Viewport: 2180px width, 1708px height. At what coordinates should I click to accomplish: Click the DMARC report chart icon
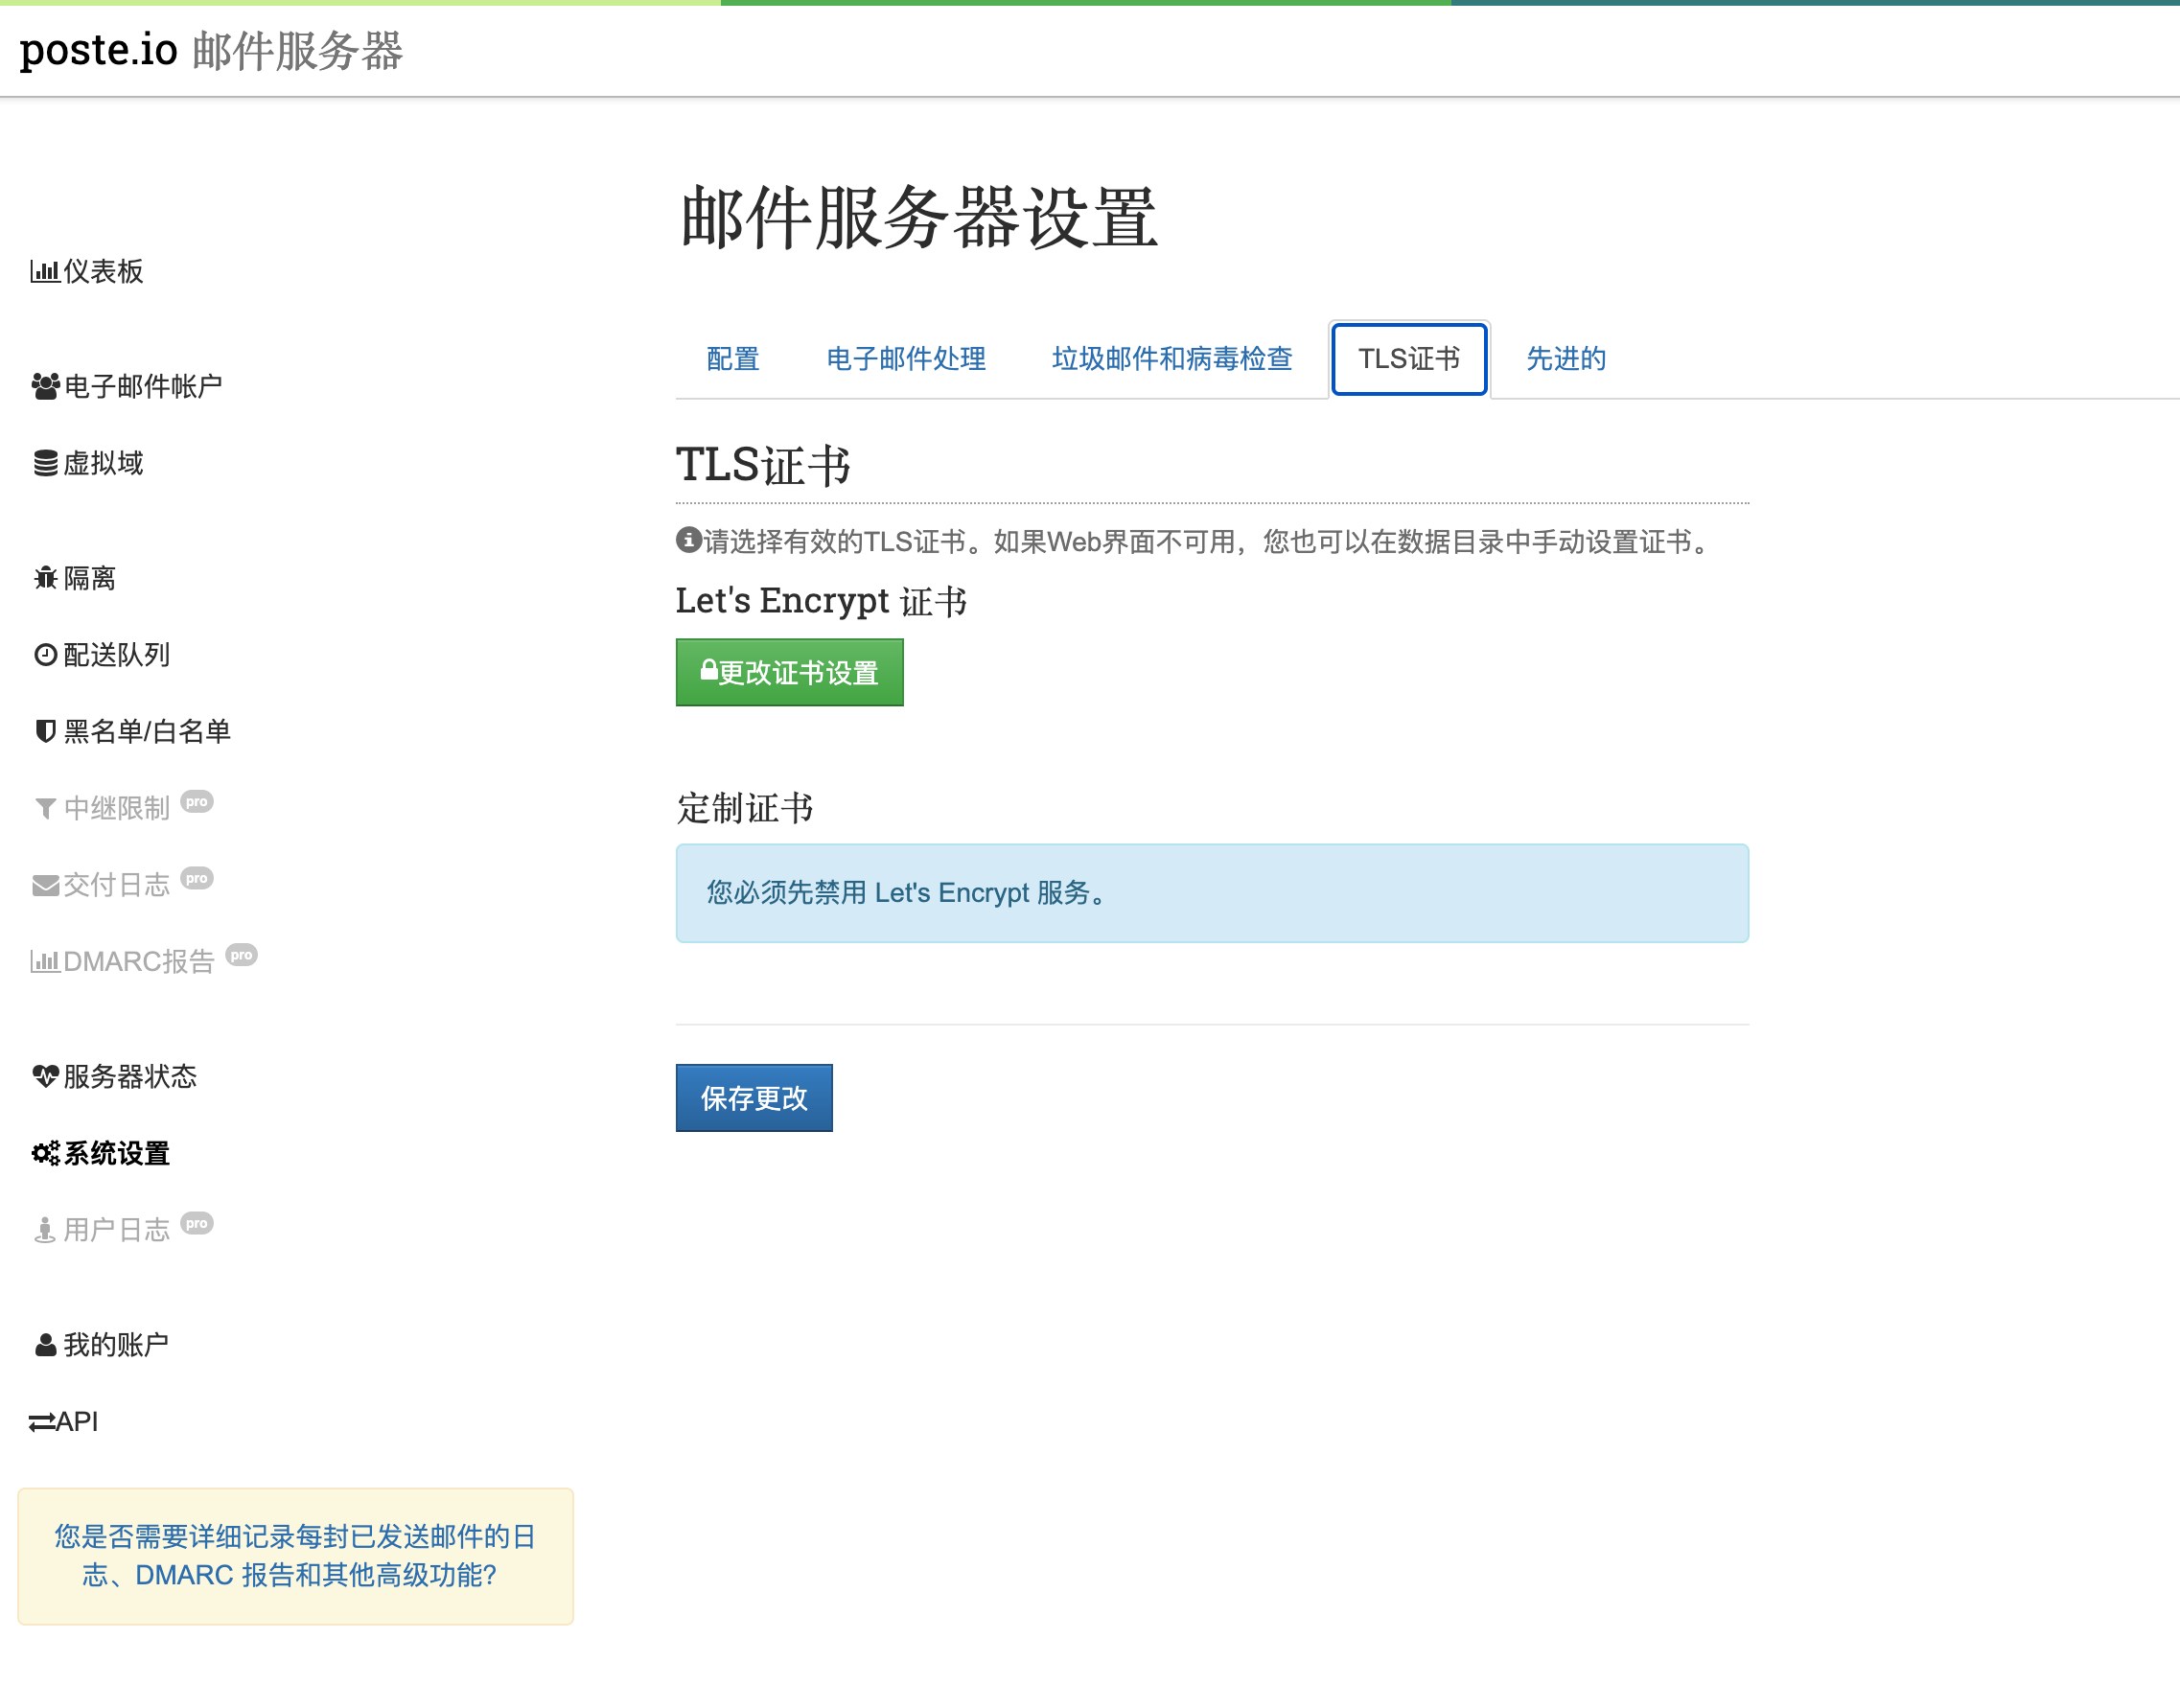[x=44, y=962]
